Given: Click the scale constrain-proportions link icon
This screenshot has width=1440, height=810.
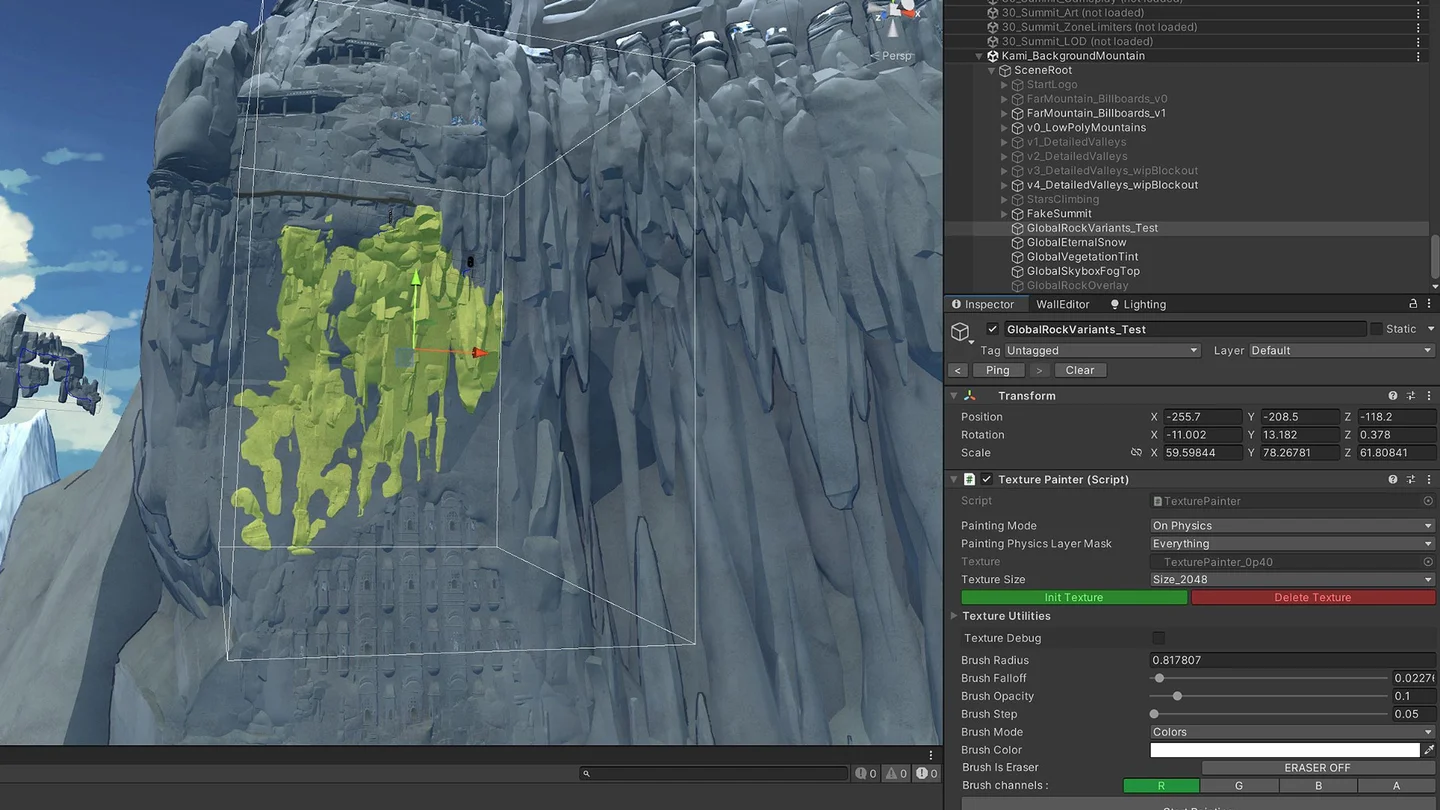Looking at the screenshot, I should [x=1136, y=453].
